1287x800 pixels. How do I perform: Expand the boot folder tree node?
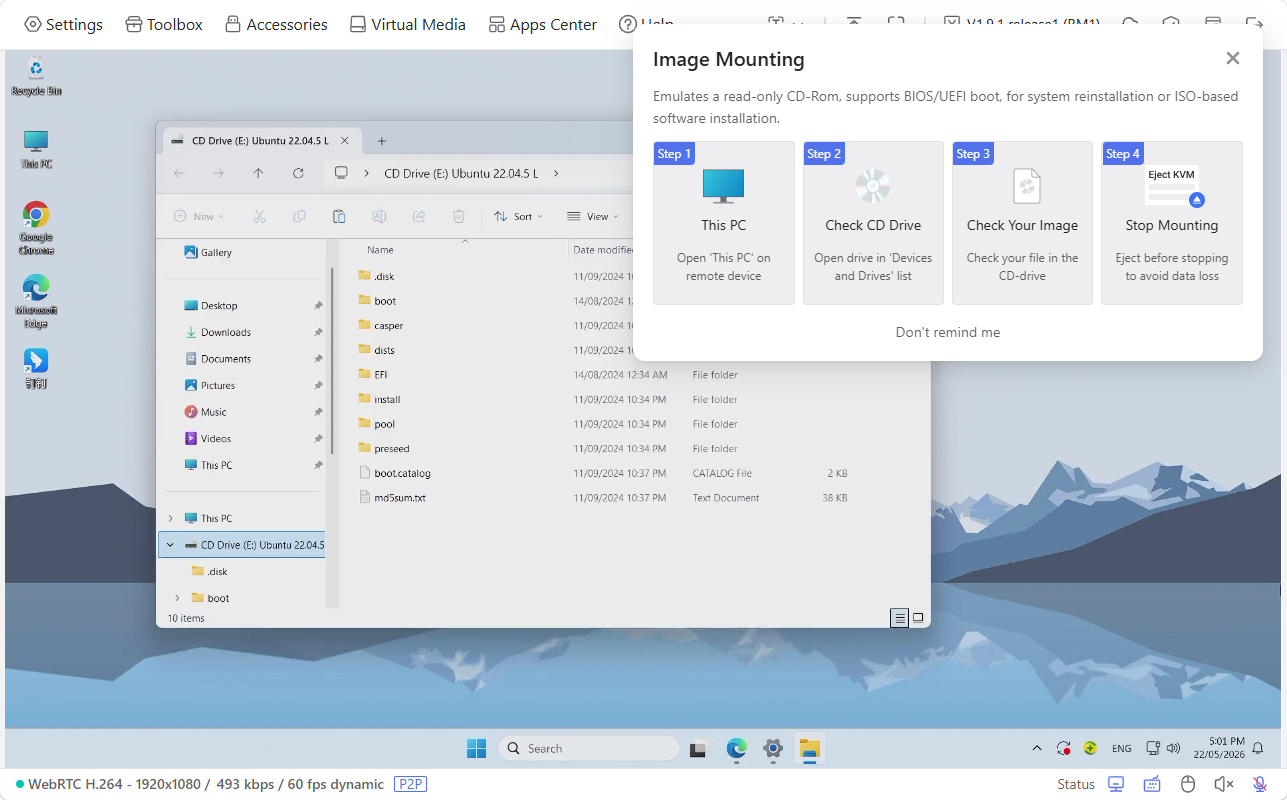pos(177,598)
